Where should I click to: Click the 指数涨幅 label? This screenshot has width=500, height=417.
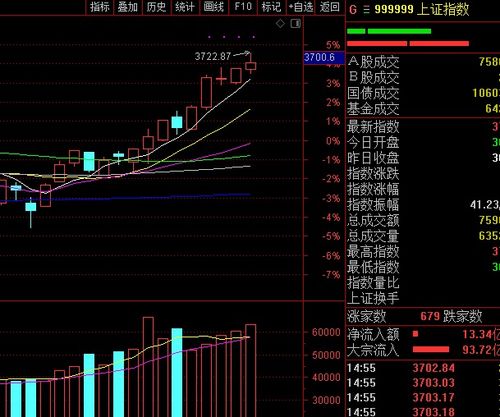[373, 189]
